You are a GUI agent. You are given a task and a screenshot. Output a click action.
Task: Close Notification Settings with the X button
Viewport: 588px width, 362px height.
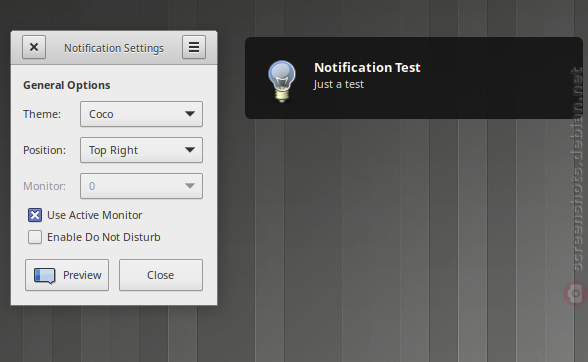click(34, 47)
